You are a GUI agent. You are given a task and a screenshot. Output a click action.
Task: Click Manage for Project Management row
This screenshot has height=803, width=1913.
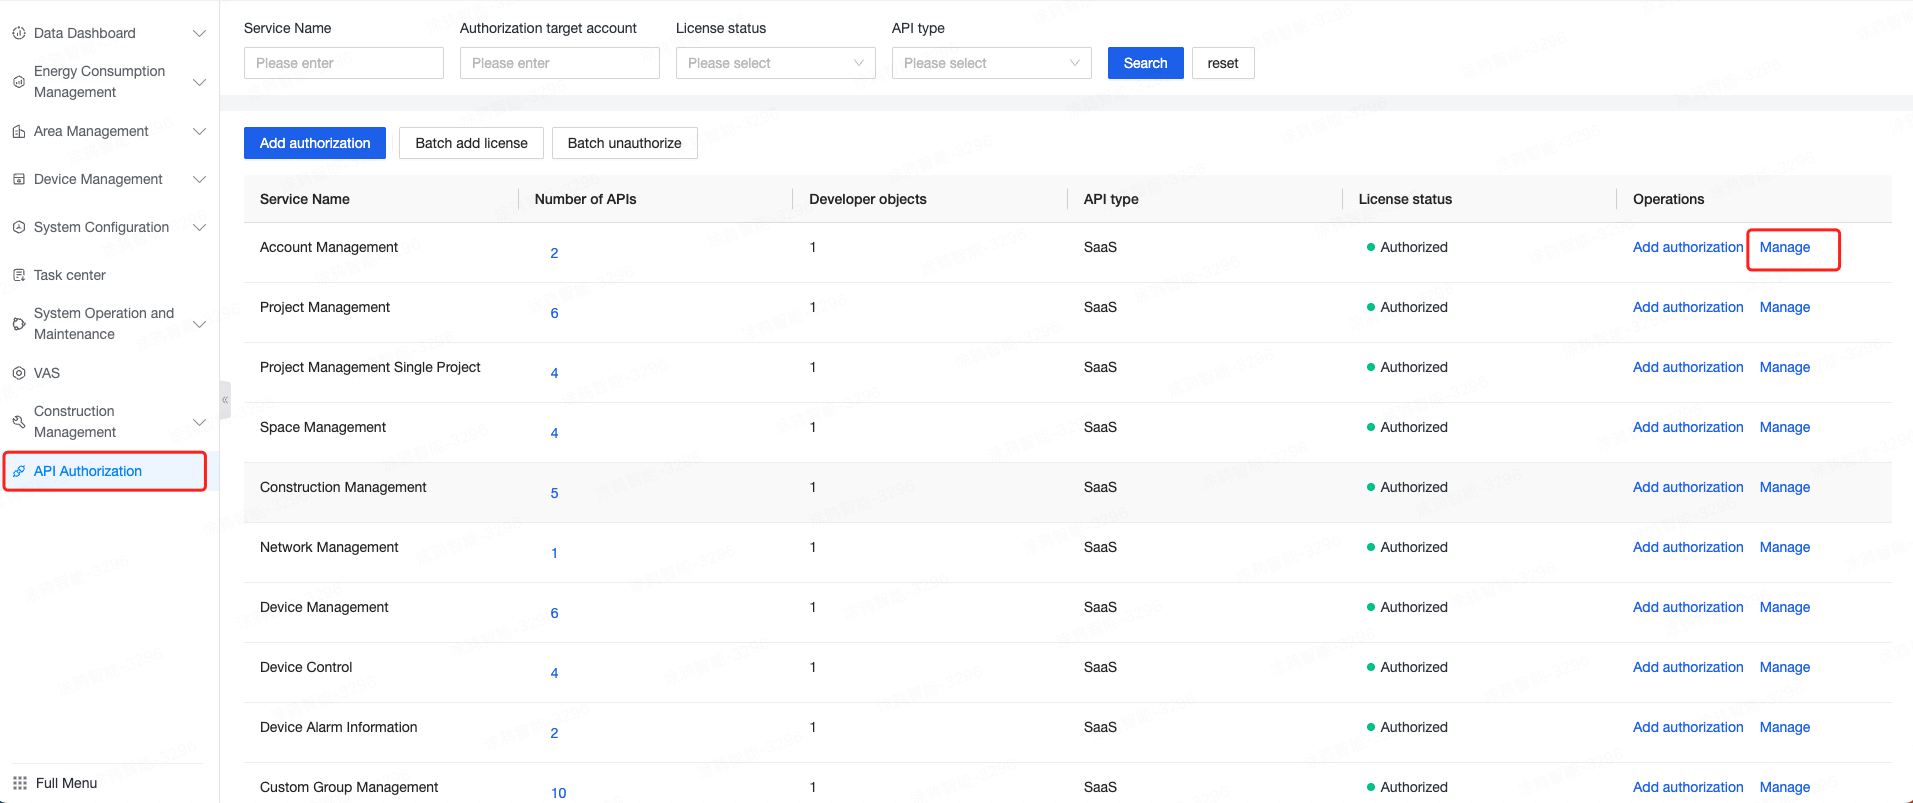(1785, 307)
